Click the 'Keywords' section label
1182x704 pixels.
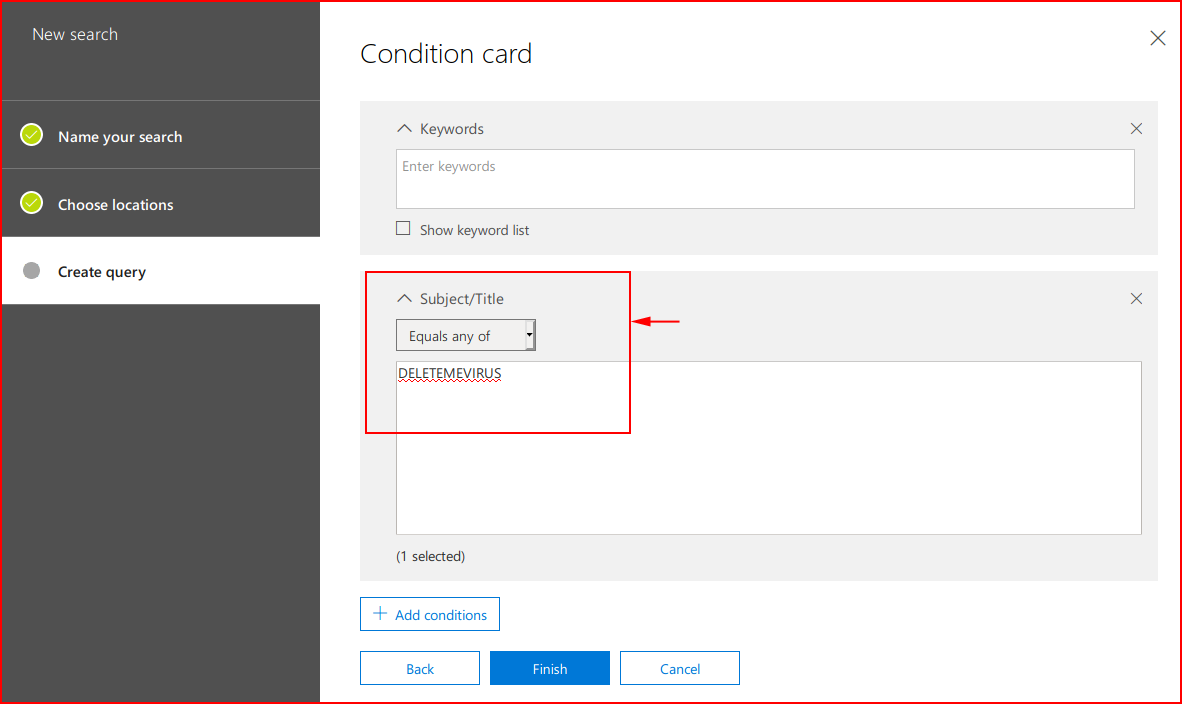[x=452, y=129]
